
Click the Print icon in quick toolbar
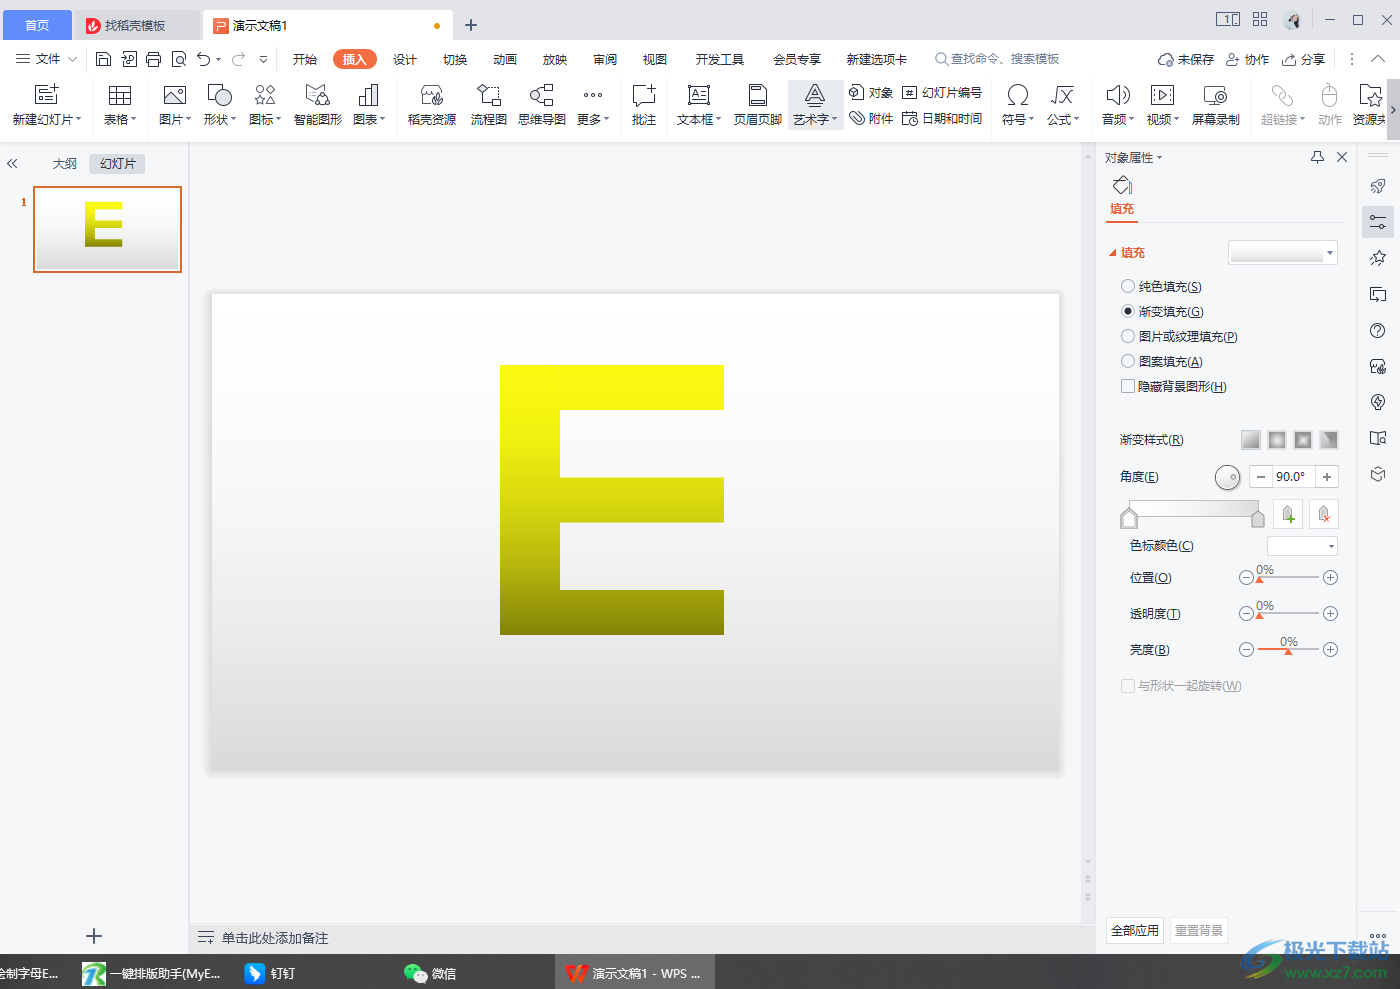(x=153, y=59)
